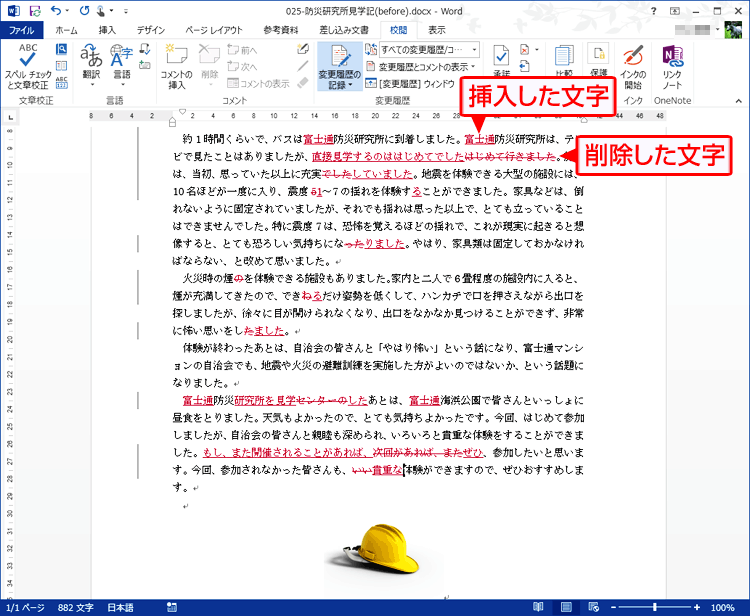Viewport: 750px width, 616px height.
Task: Open the すべての変更履歴/コメント display dropdown
Action: [x=429, y=49]
